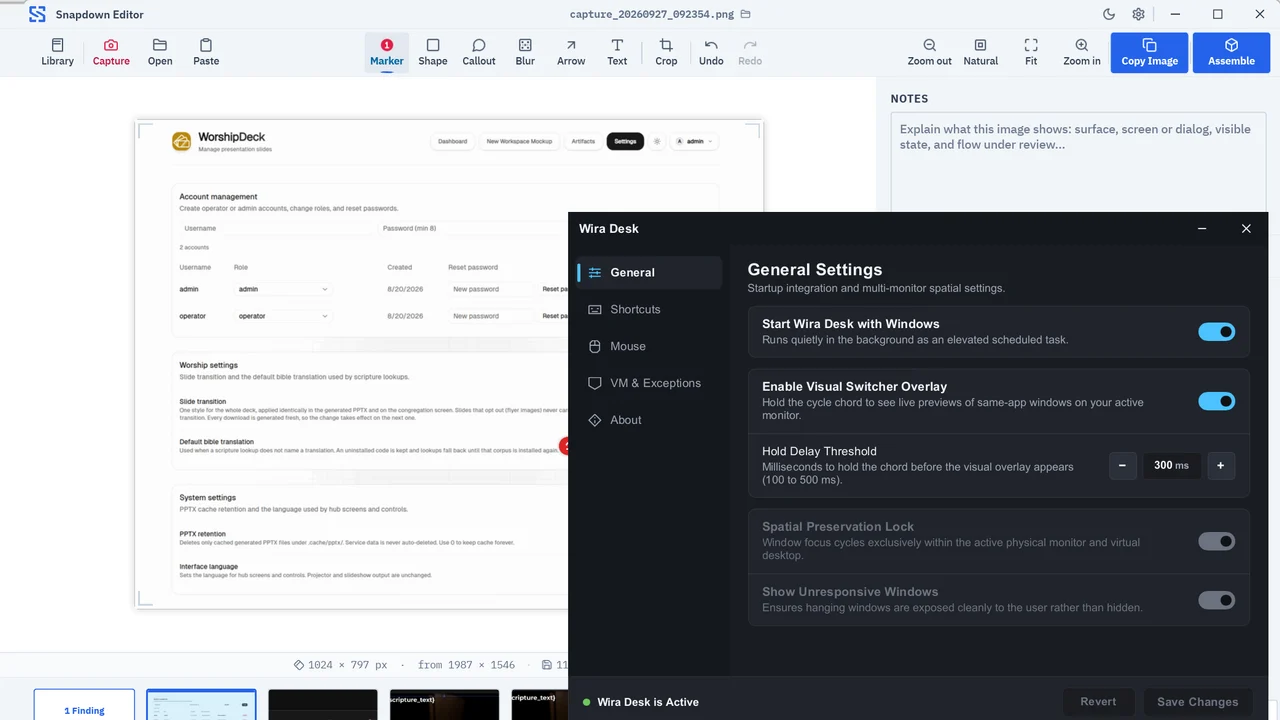Paste an image from the clipboard
This screenshot has width=1280, height=720.
(206, 52)
